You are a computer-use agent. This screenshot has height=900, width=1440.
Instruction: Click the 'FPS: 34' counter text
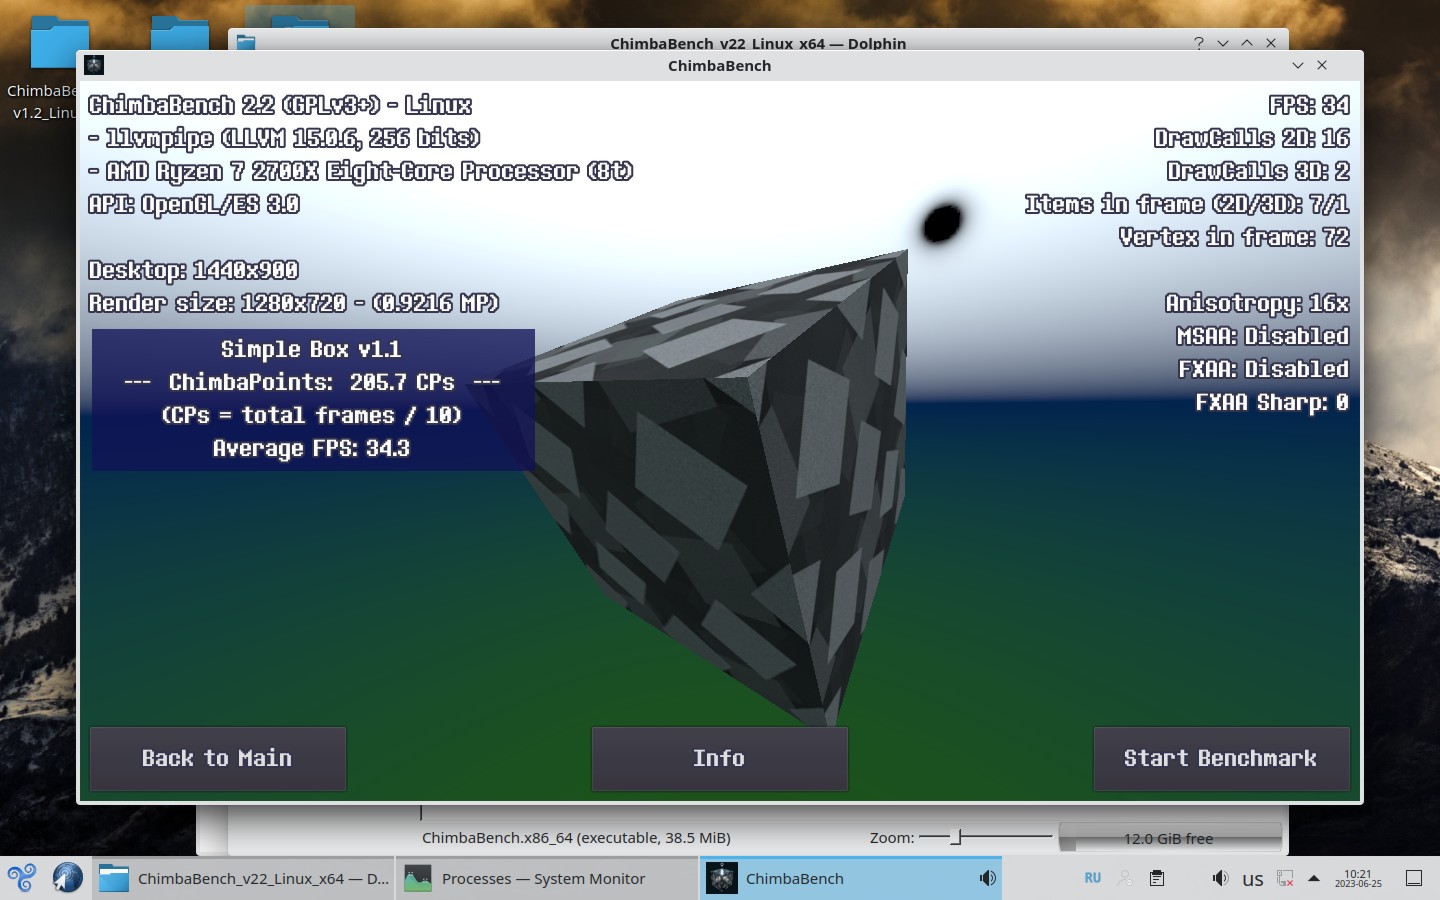tap(1309, 105)
